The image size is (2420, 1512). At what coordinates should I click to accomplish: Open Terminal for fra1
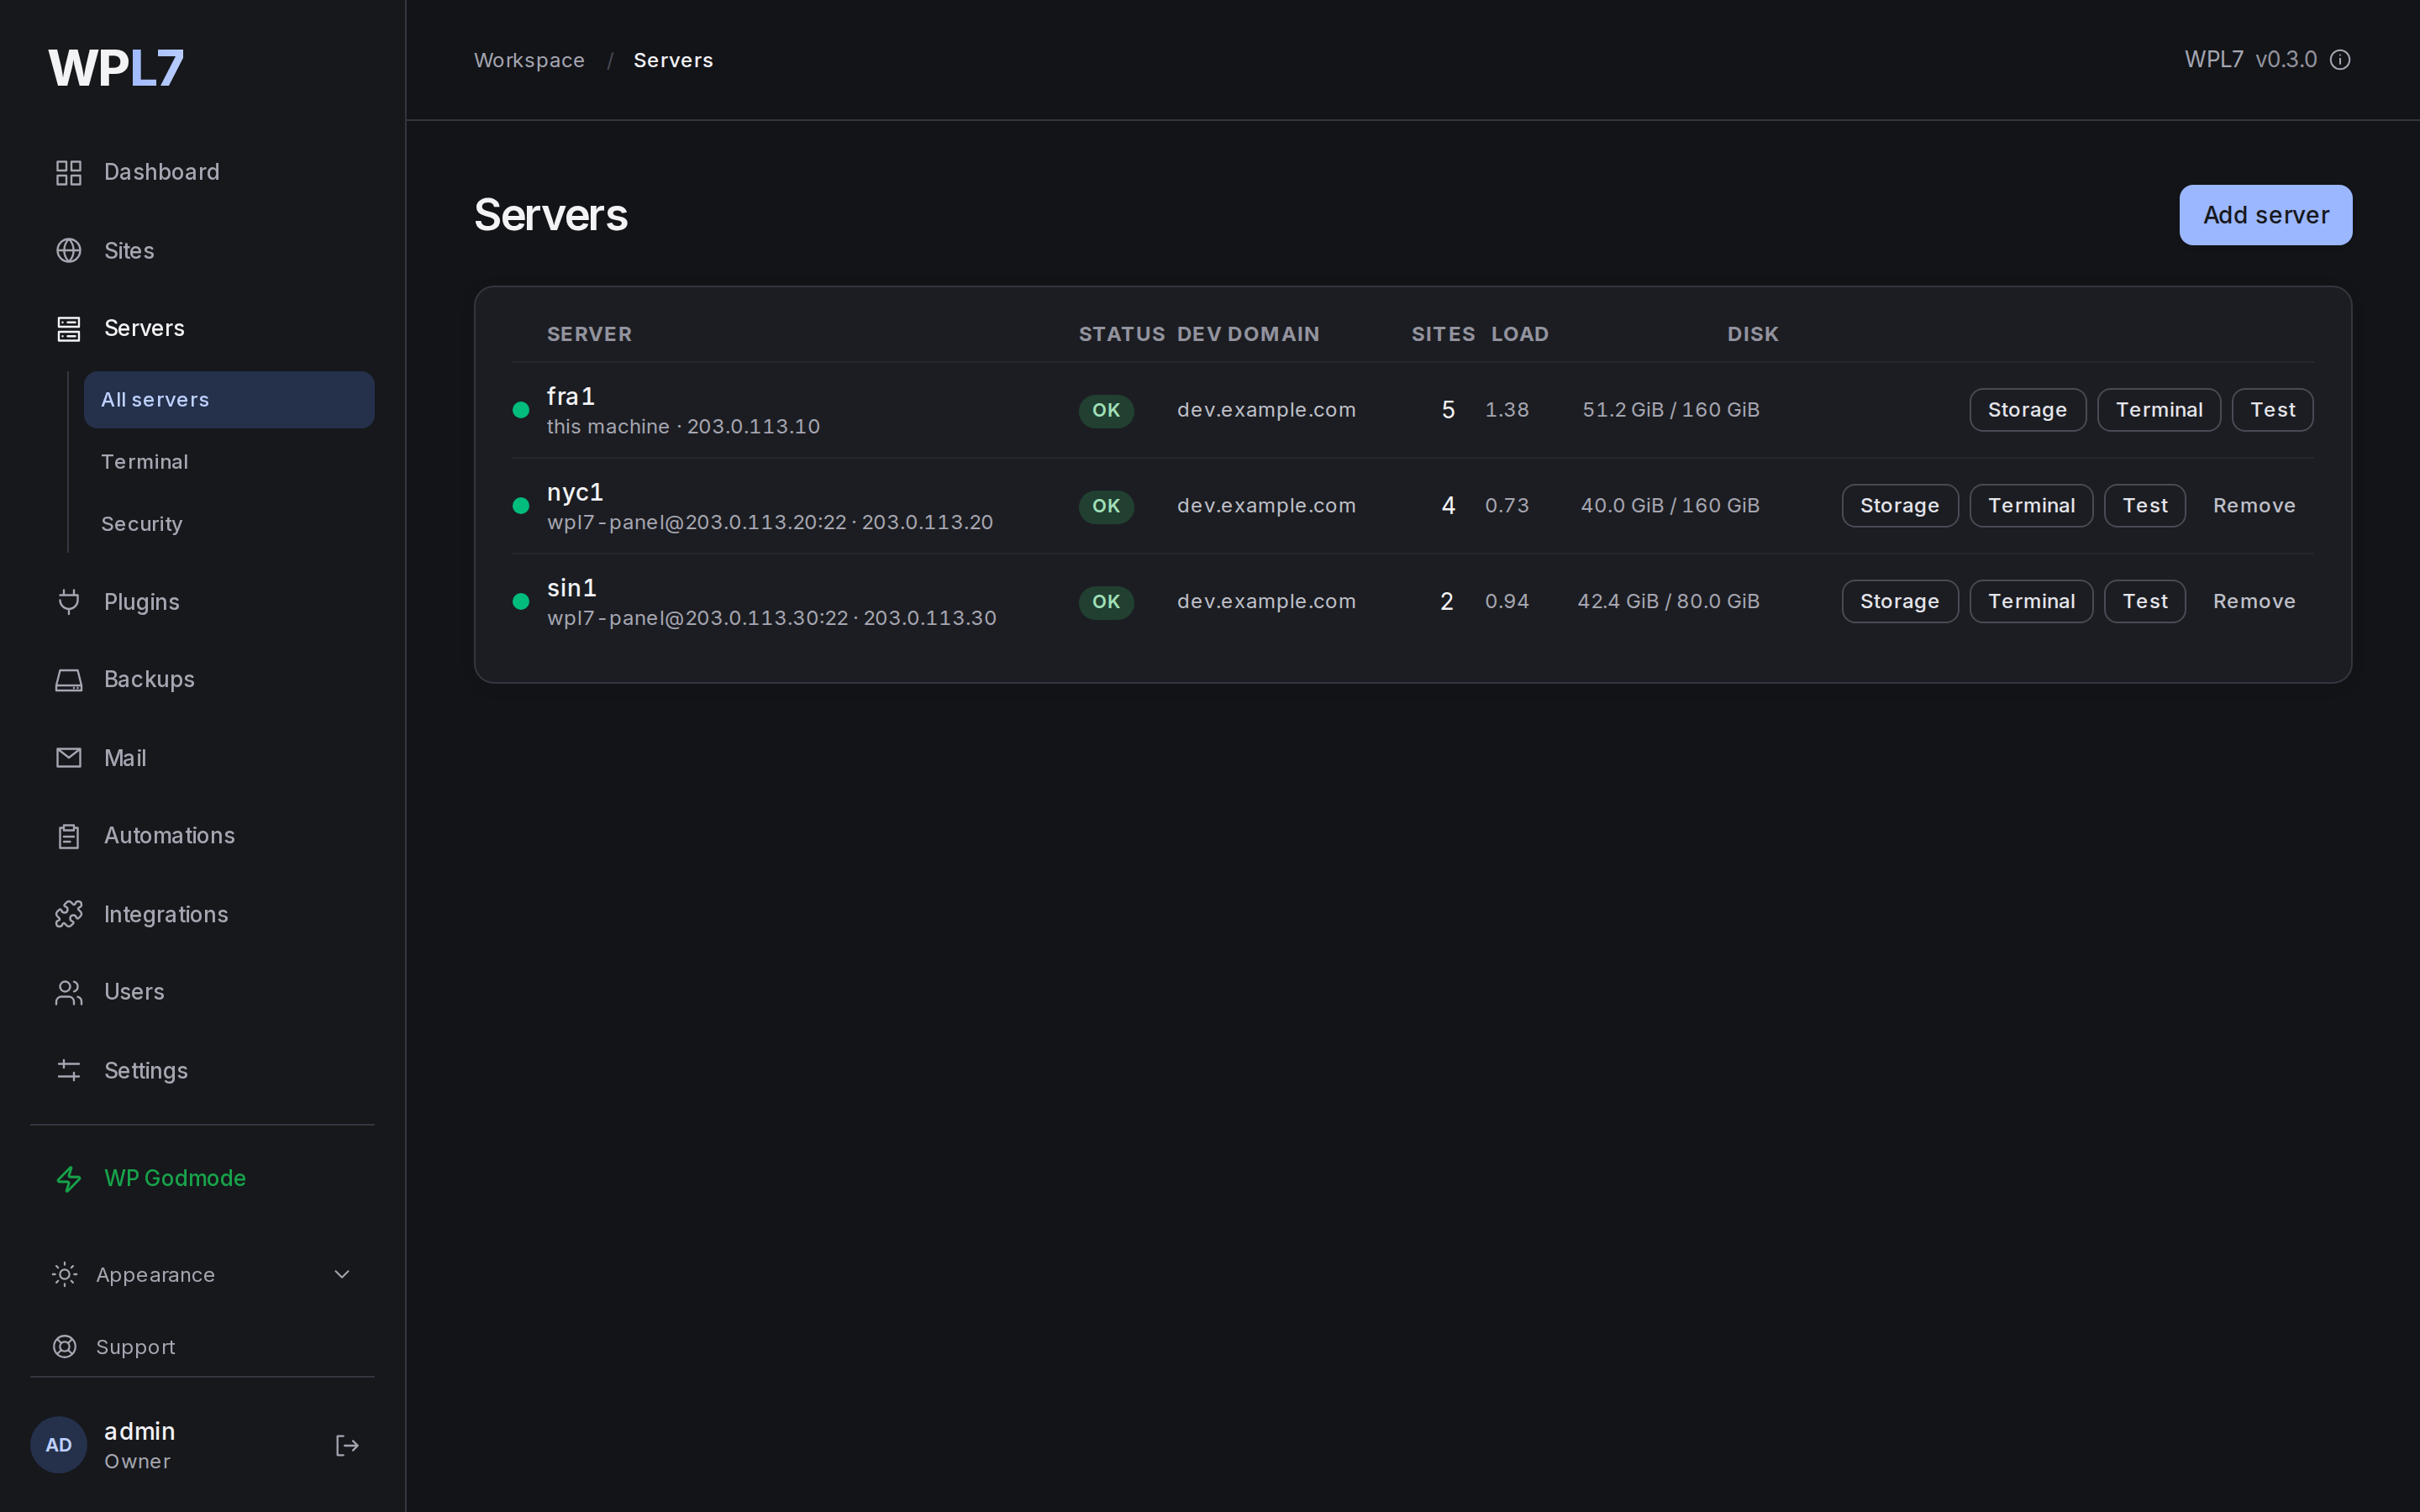[2159, 410]
